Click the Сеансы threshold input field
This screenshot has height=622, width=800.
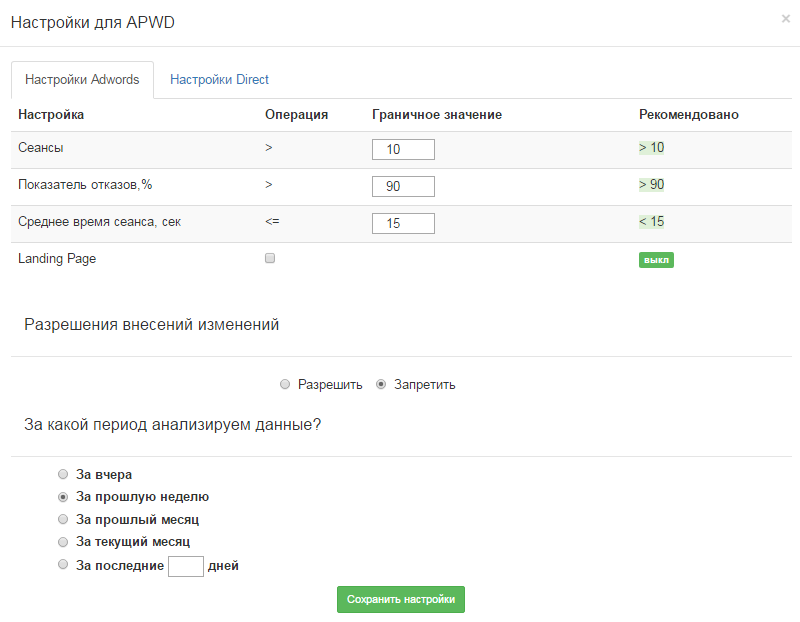coord(403,149)
